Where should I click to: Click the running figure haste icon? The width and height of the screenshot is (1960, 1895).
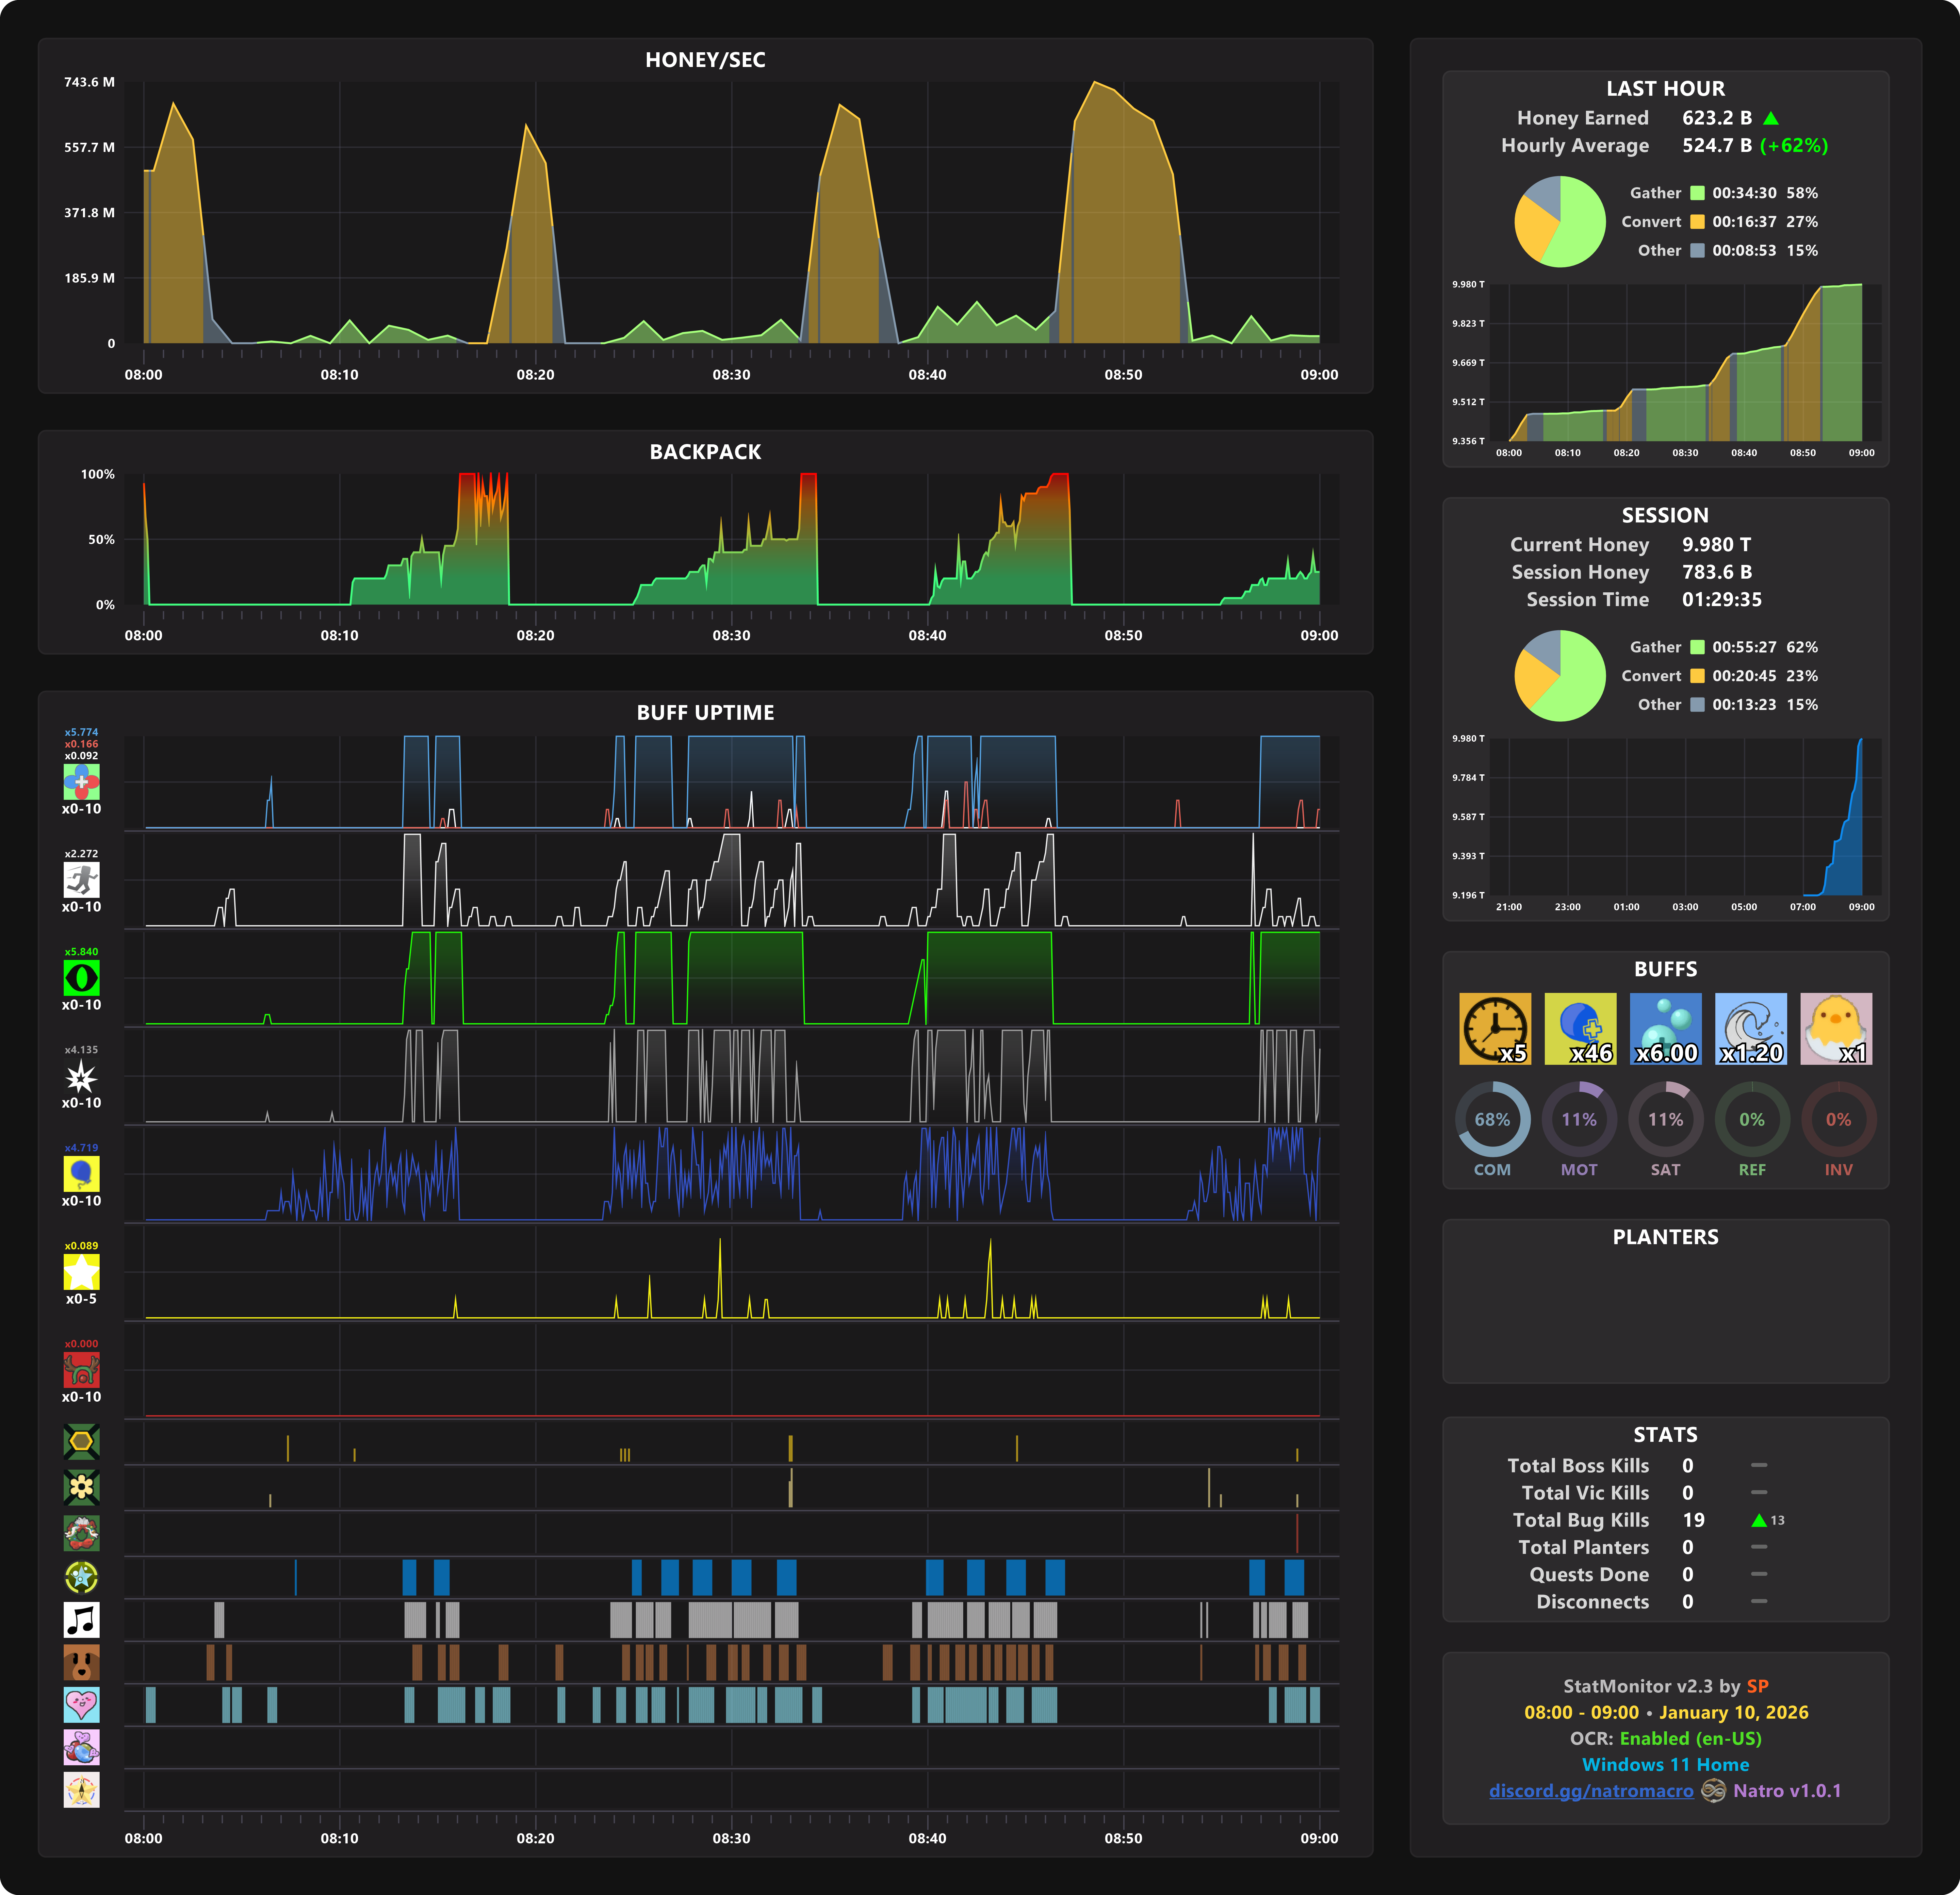81,880
